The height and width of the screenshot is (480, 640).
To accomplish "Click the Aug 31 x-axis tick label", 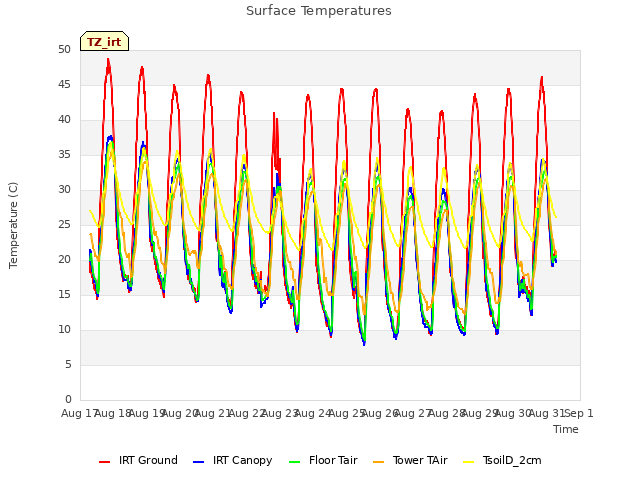I will coord(547,413).
